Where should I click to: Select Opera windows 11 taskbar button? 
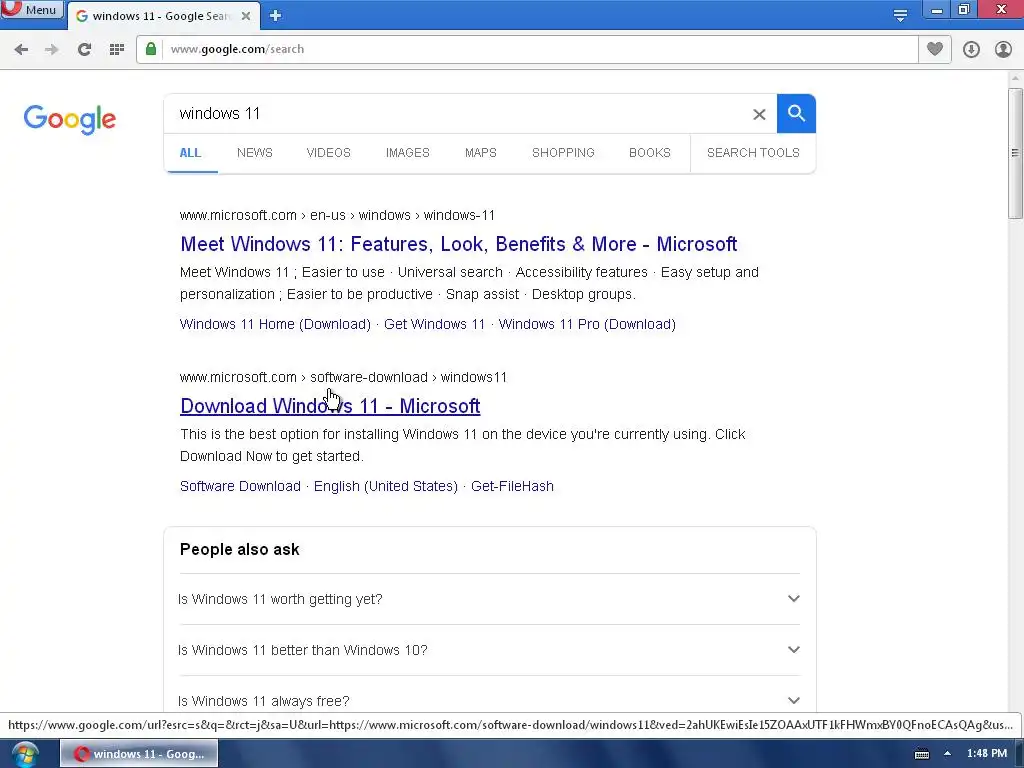coord(139,754)
